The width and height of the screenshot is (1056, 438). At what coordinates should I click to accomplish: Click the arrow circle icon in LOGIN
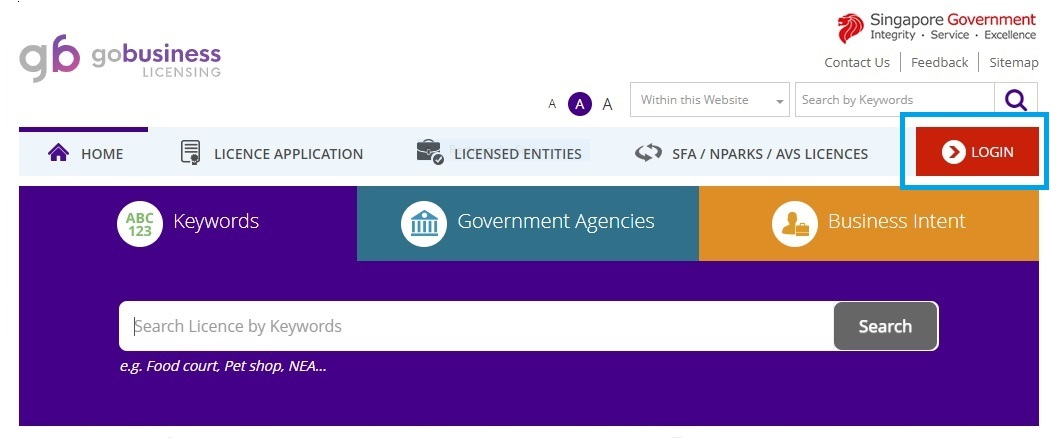[954, 152]
